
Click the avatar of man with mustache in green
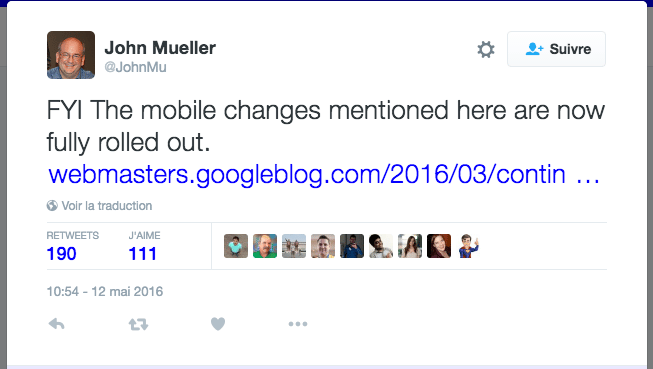coord(265,246)
